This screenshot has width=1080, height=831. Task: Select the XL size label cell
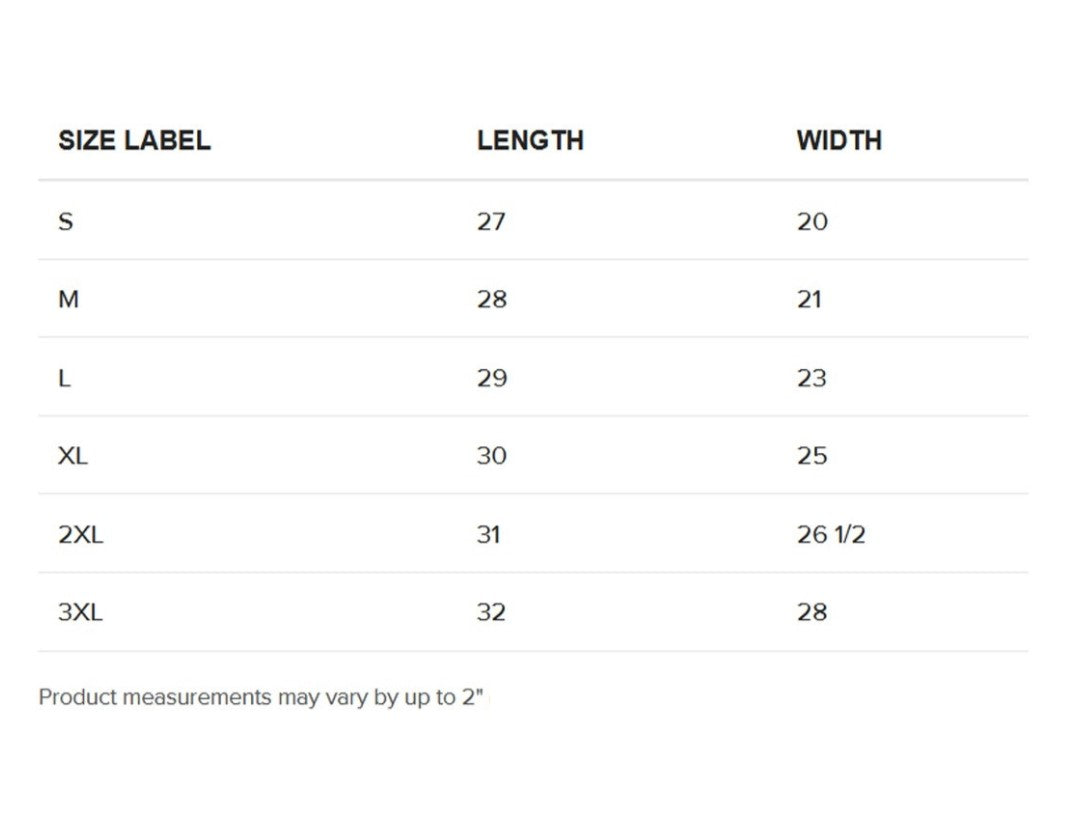[73, 456]
